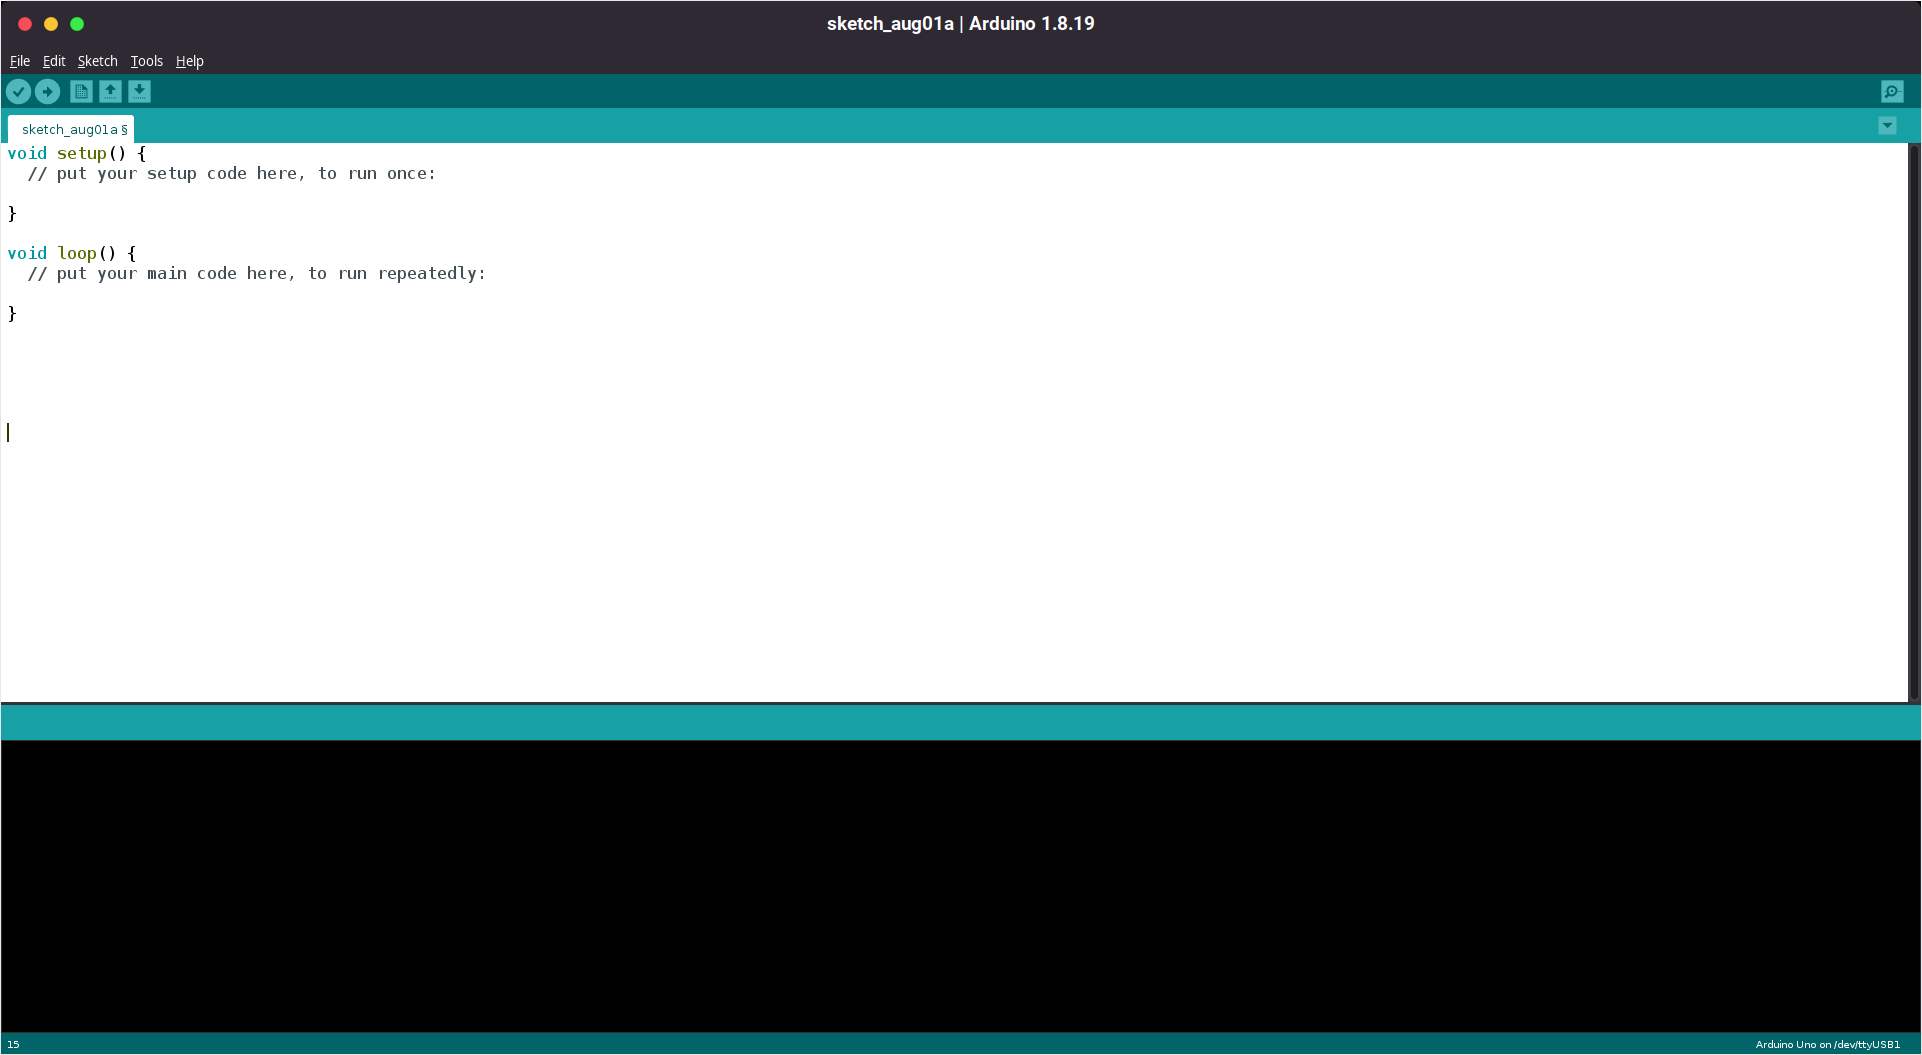Maximize the window with green button
The width and height of the screenshot is (1922, 1055).
(x=77, y=24)
